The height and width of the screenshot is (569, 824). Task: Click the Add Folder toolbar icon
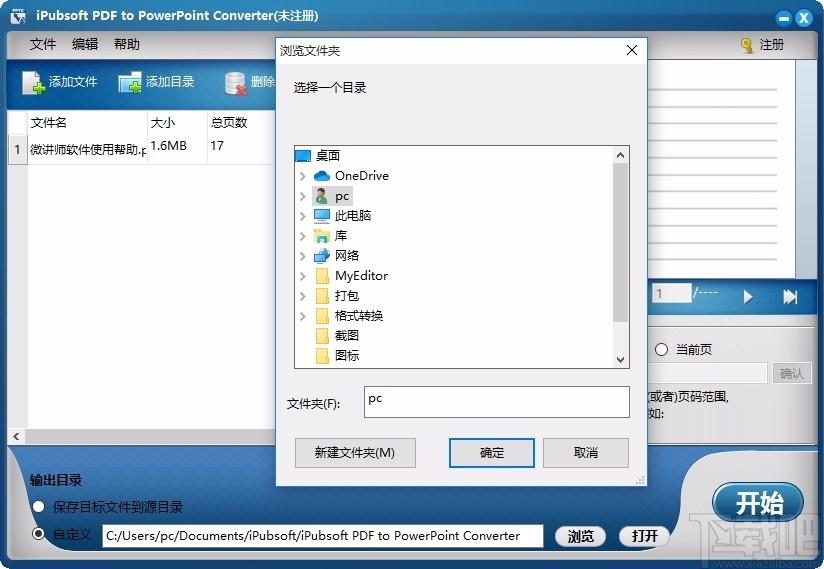coord(130,82)
